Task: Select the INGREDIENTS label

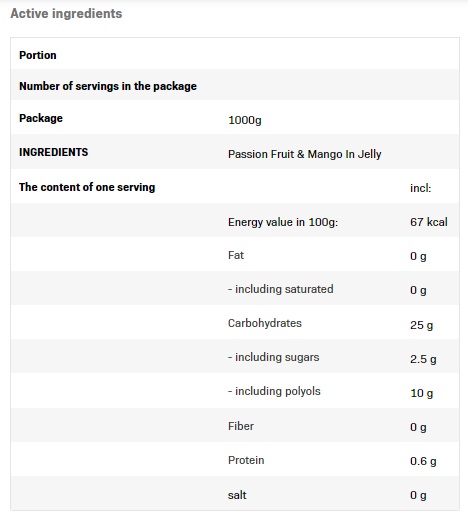Action: pyautogui.click(x=54, y=152)
